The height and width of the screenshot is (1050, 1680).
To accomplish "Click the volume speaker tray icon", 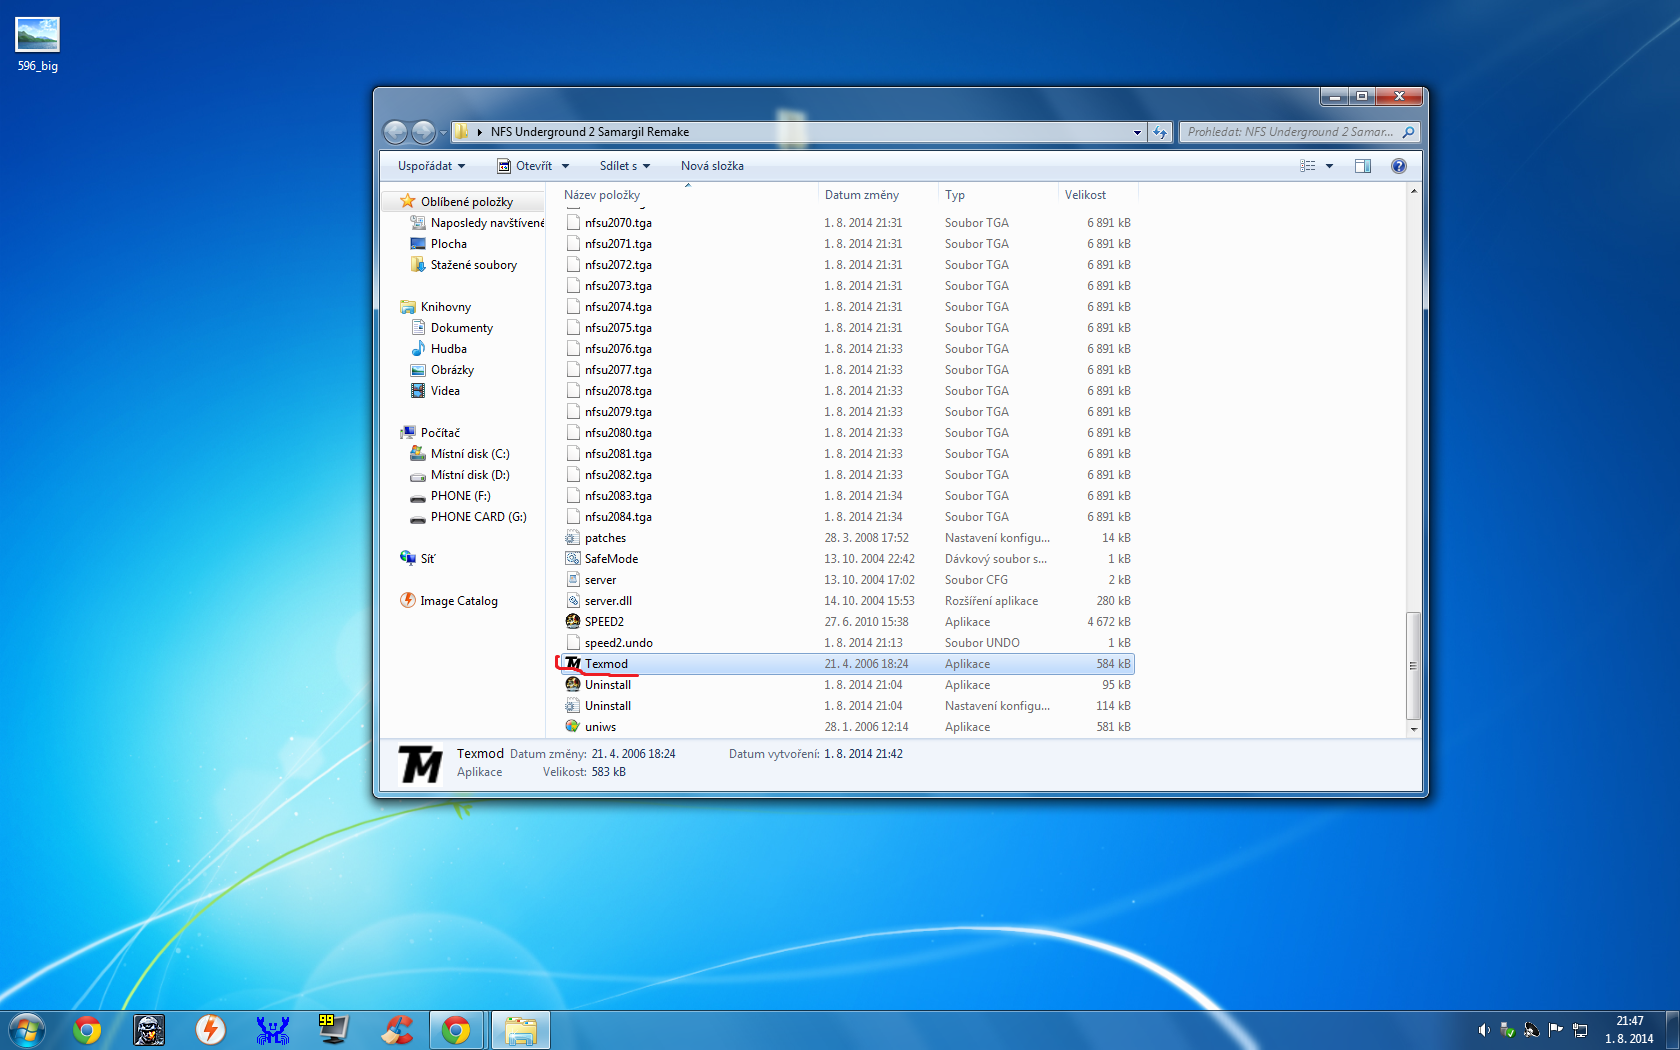I will [x=1484, y=1030].
